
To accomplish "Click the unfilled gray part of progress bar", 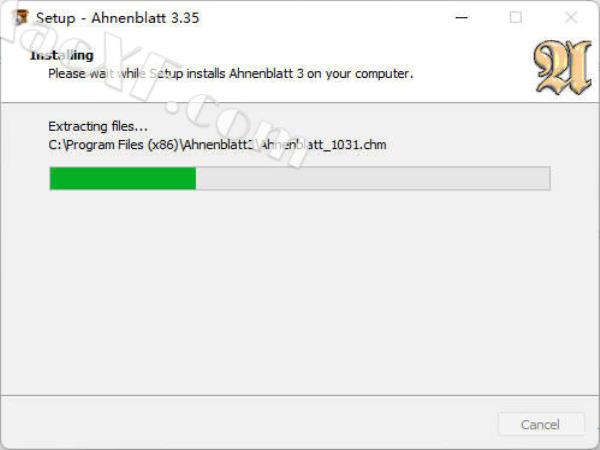I will pyautogui.click(x=373, y=178).
